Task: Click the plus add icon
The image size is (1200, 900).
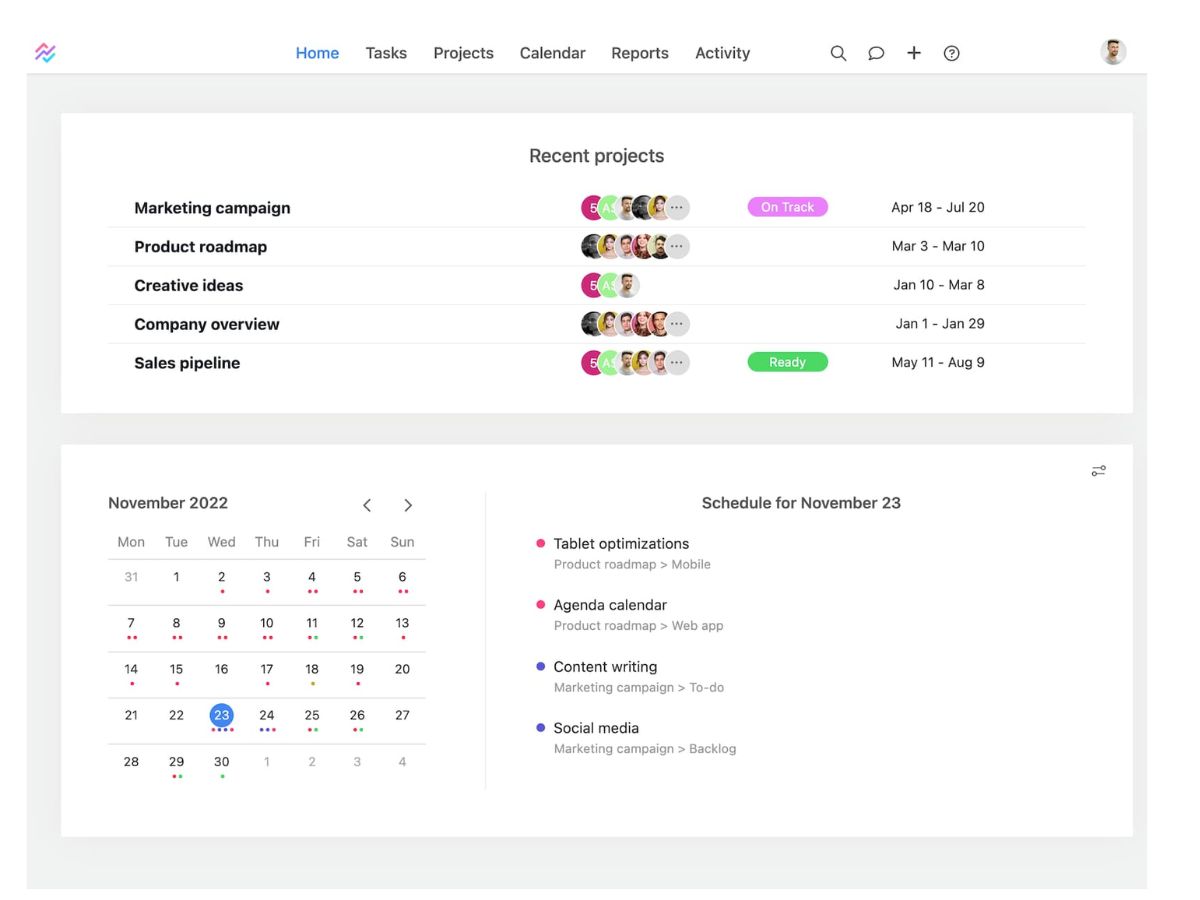Action: pyautogui.click(x=914, y=53)
